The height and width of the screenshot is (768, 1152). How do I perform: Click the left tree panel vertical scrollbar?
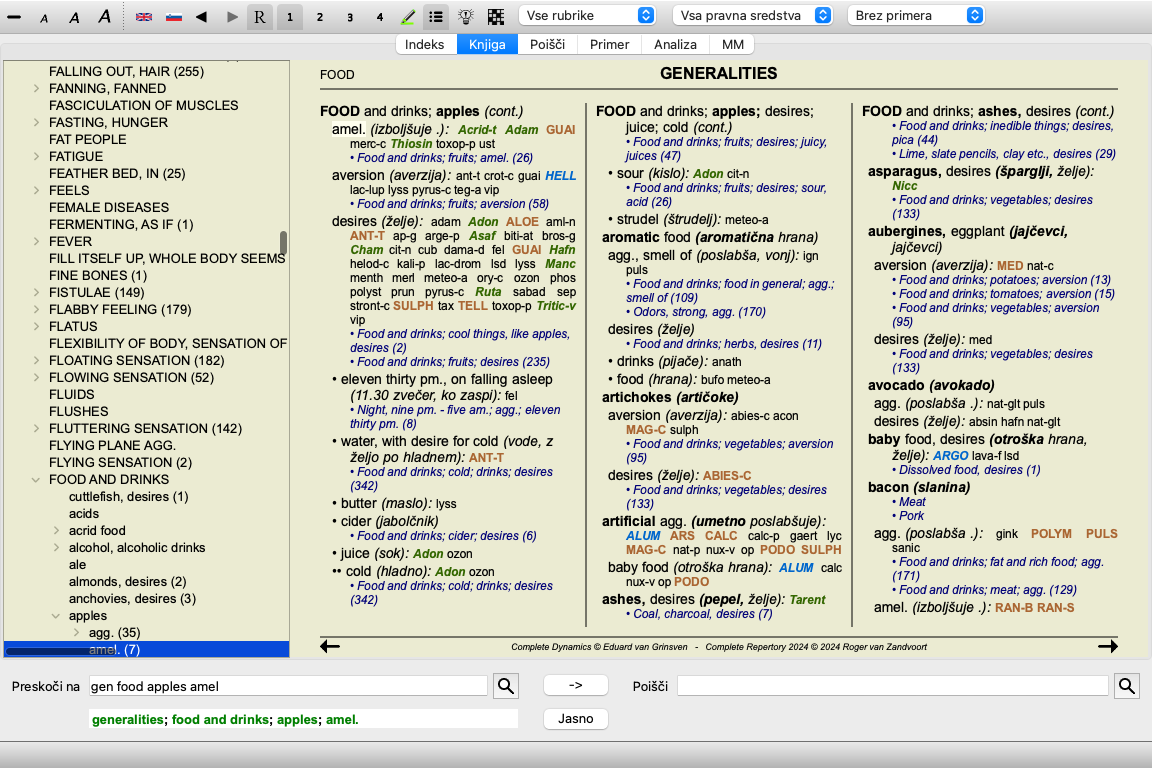point(283,243)
